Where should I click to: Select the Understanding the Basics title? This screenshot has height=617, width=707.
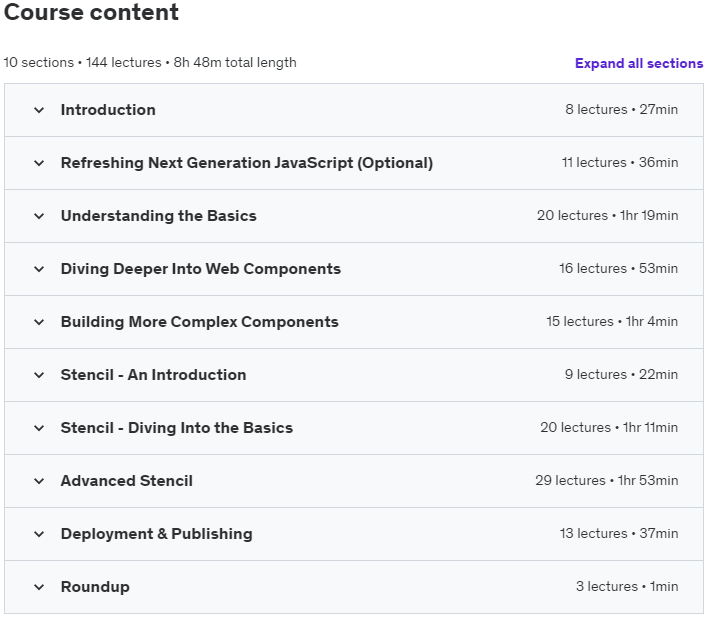(x=159, y=216)
